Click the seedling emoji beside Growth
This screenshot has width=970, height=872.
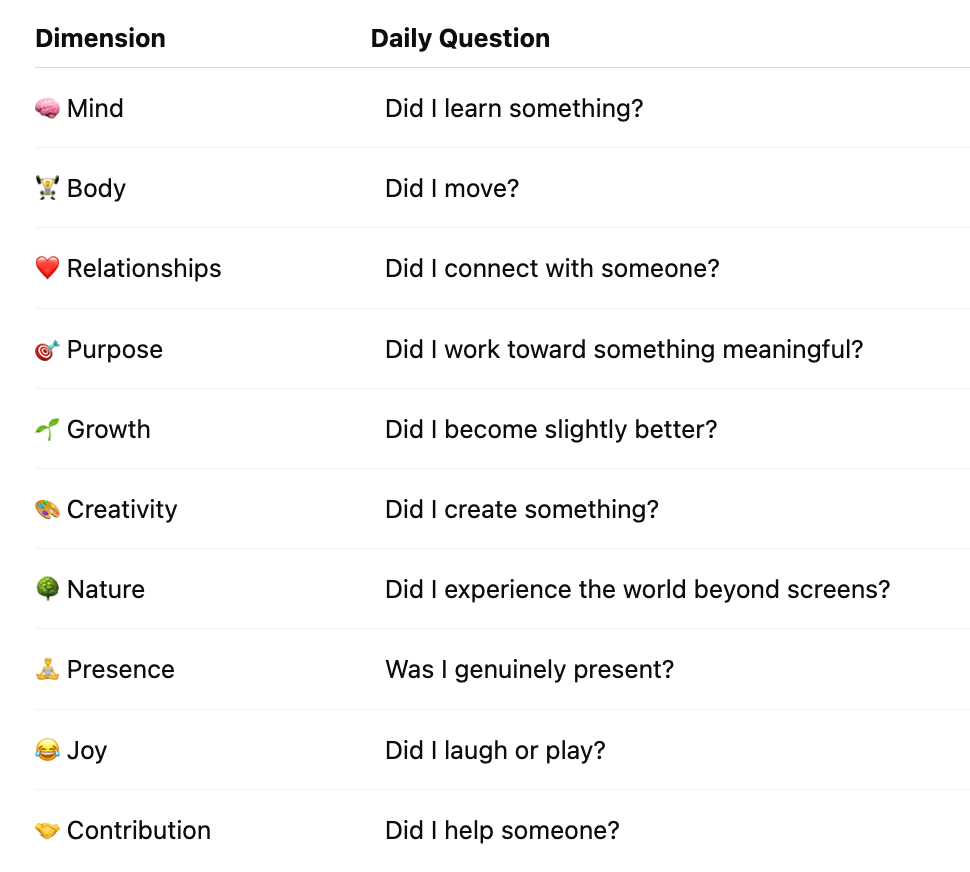[x=47, y=429]
